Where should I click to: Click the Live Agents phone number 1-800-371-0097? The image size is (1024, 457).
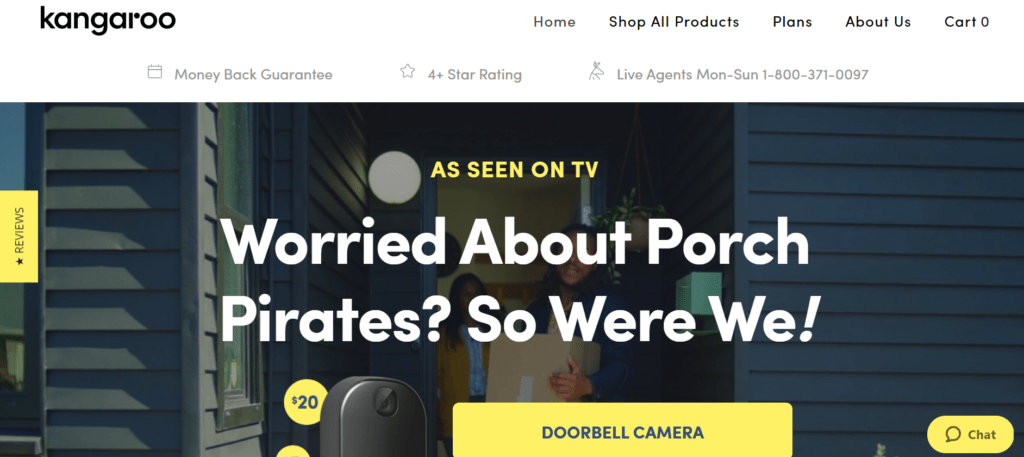point(815,74)
